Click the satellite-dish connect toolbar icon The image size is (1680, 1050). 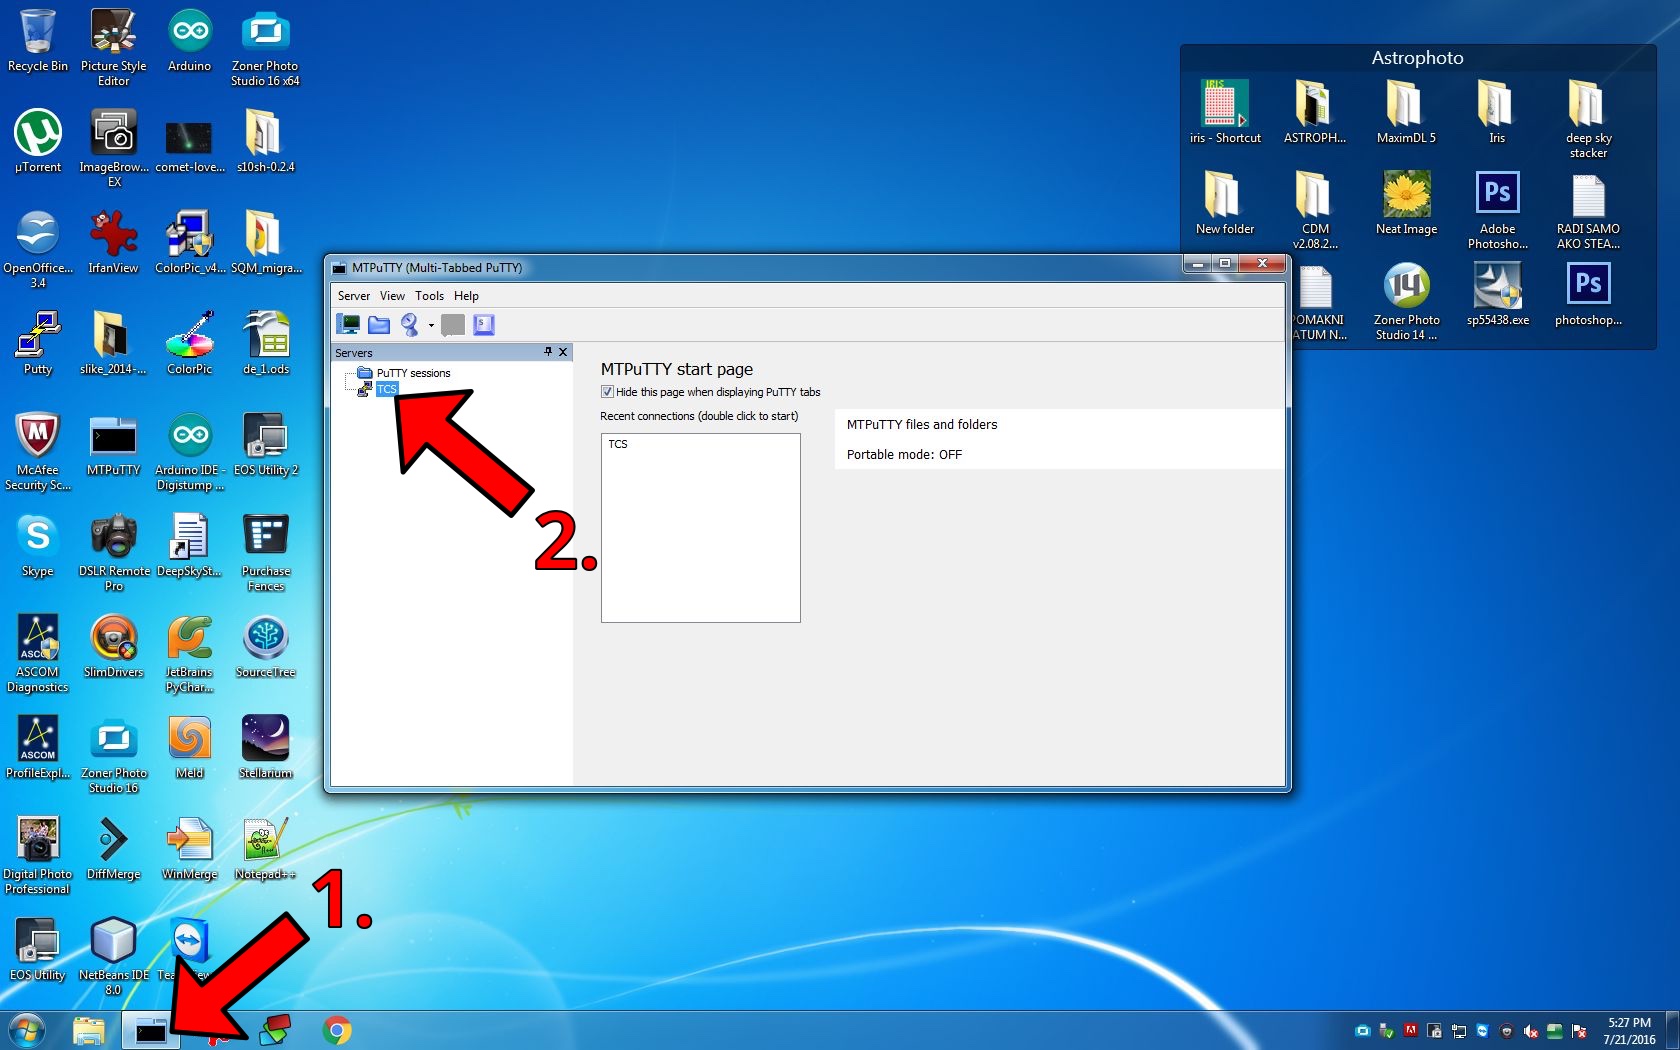[x=409, y=324]
